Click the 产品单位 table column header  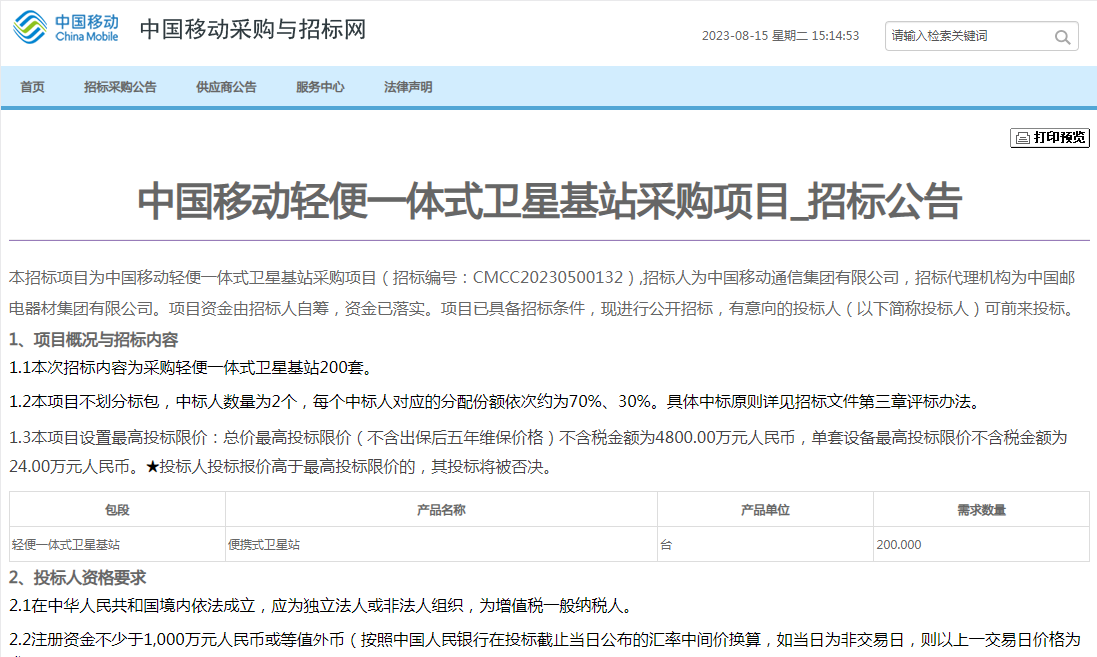point(765,510)
